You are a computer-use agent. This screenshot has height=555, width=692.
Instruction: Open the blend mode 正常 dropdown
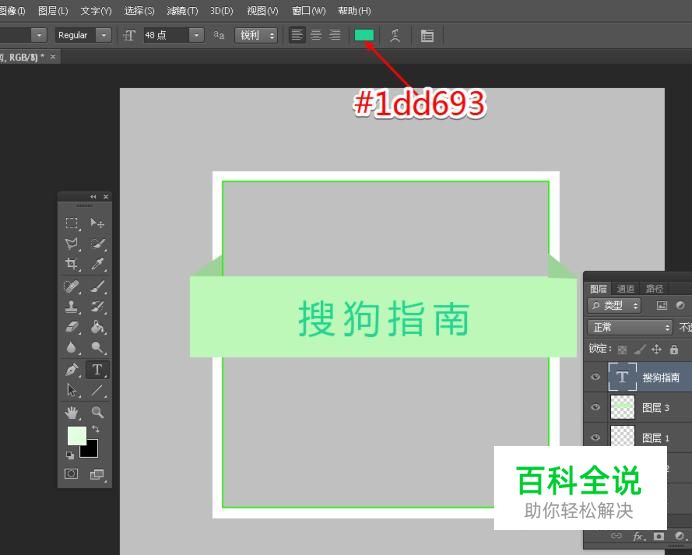[x=630, y=327]
